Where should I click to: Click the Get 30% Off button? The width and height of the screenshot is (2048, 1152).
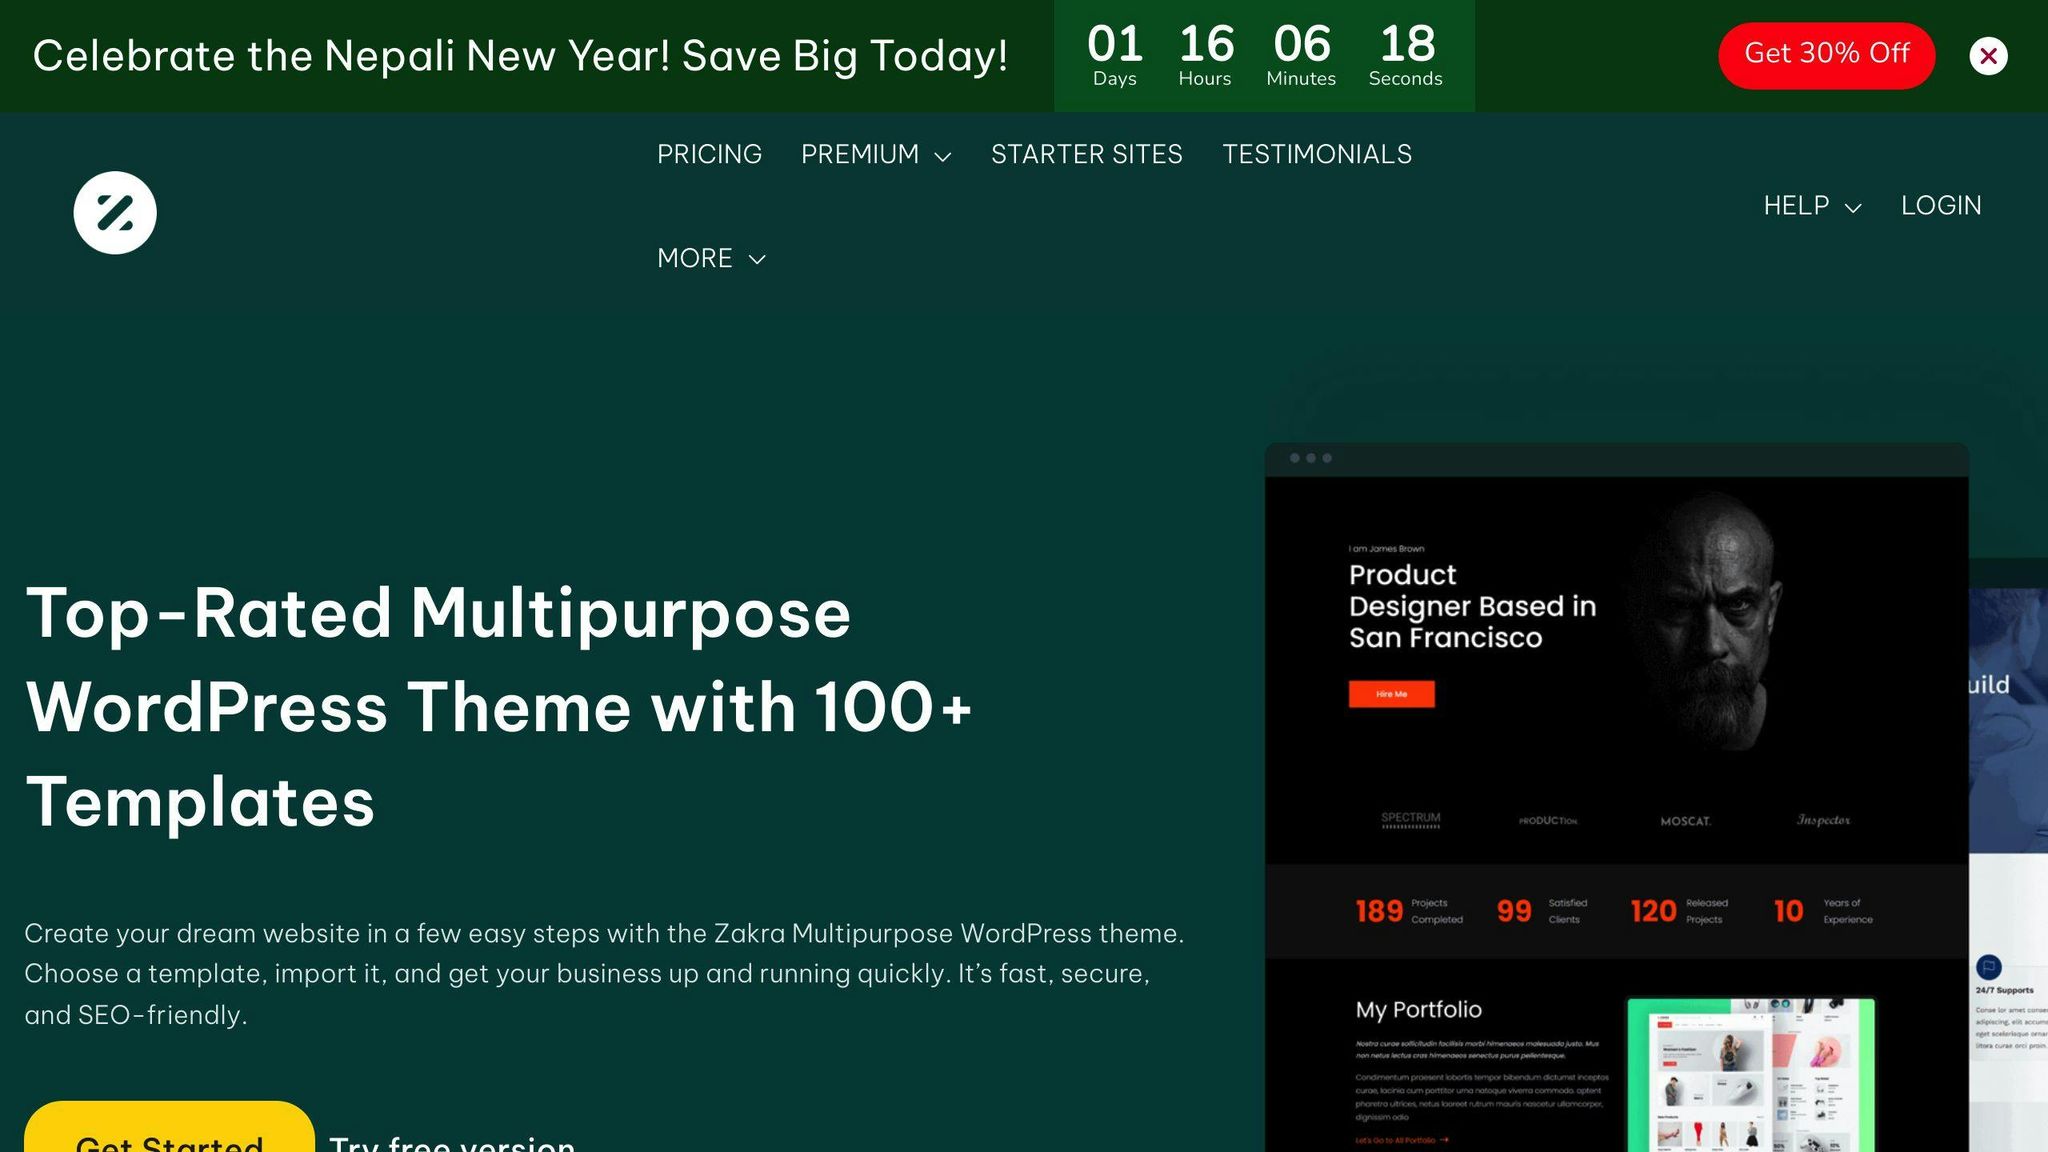(1826, 55)
